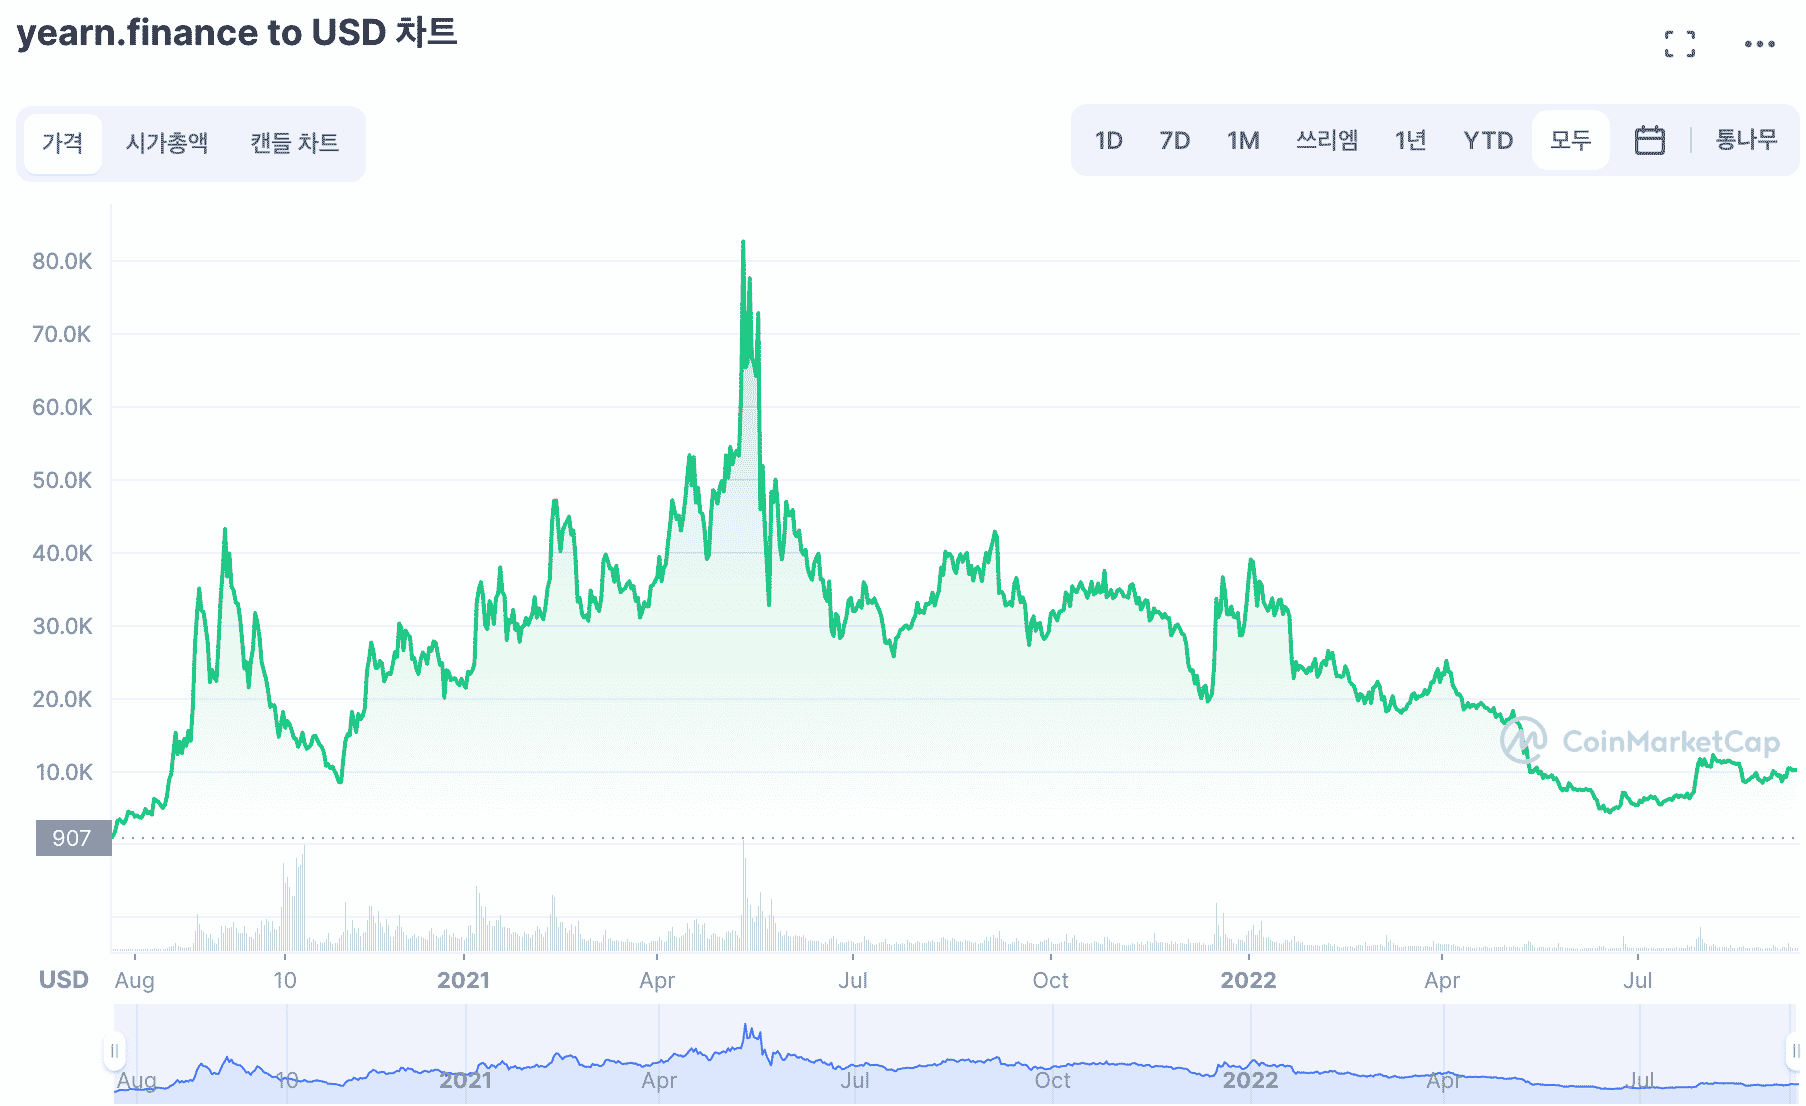
Task: Click the yearn.finance to USD 차트 title
Action: 237,33
